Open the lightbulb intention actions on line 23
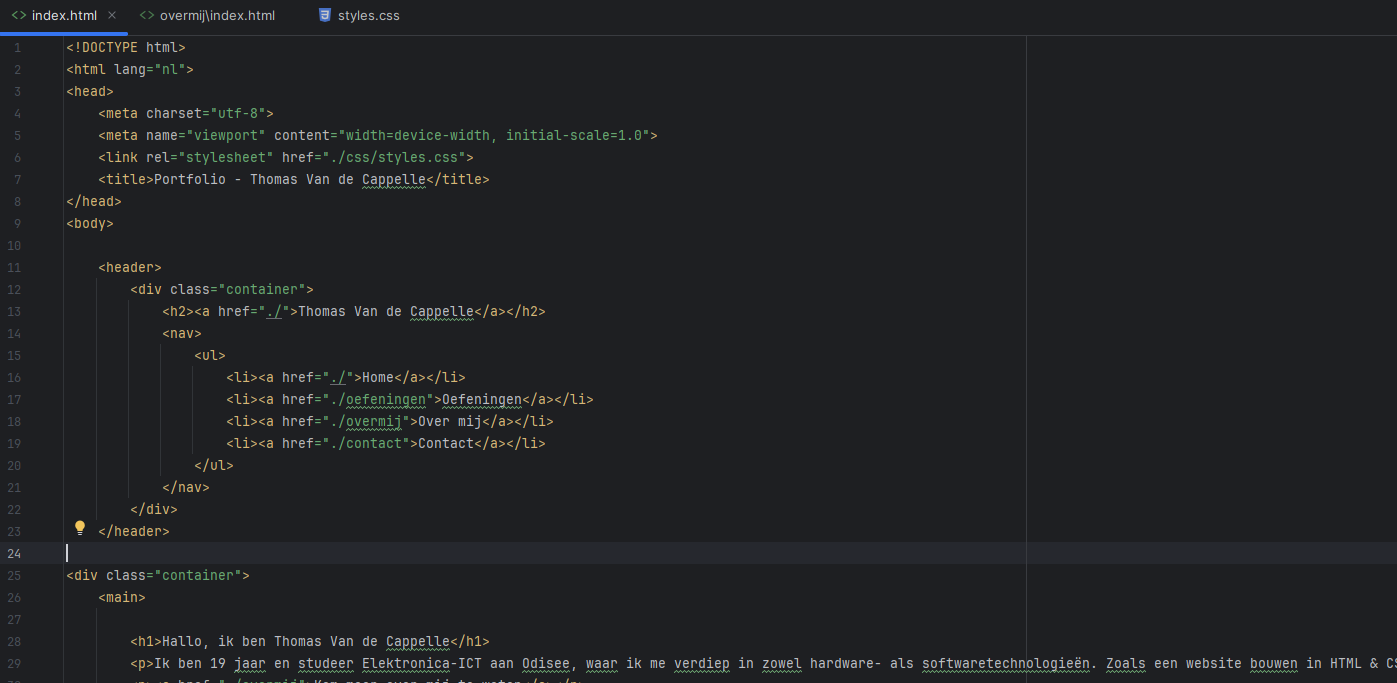 pos(80,528)
